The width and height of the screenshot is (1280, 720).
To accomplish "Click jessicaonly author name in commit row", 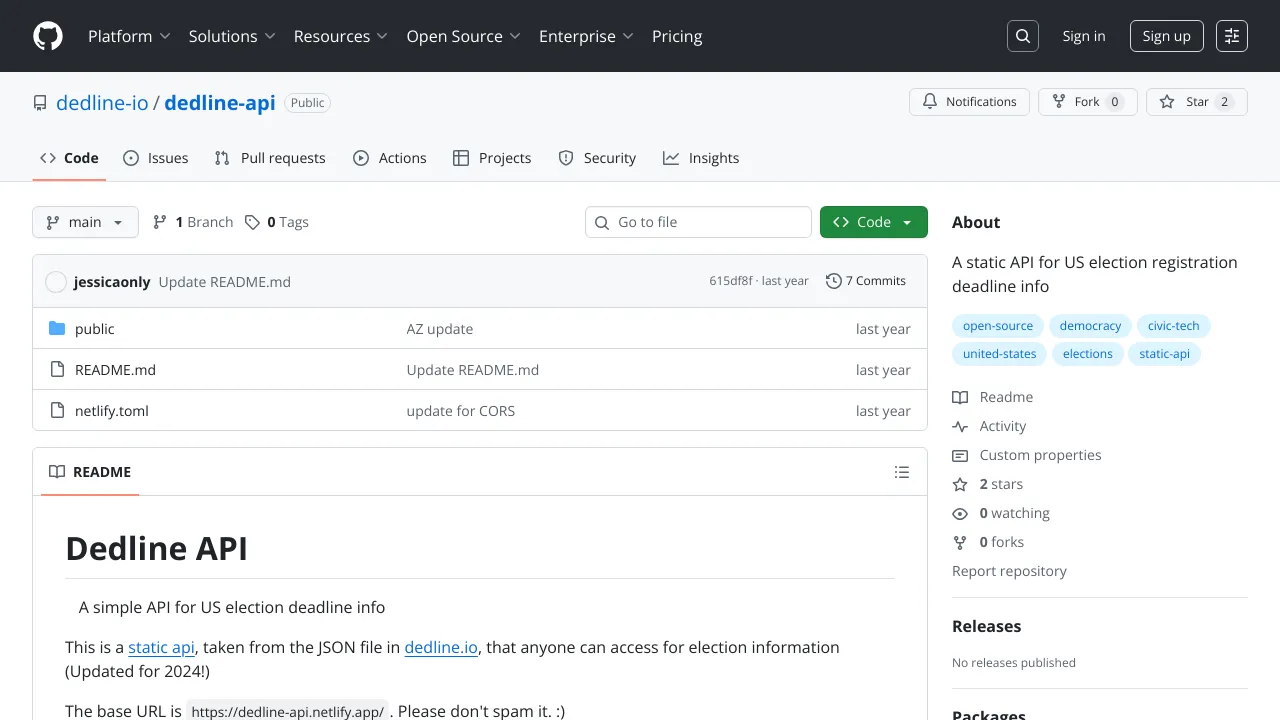I will click(112, 282).
